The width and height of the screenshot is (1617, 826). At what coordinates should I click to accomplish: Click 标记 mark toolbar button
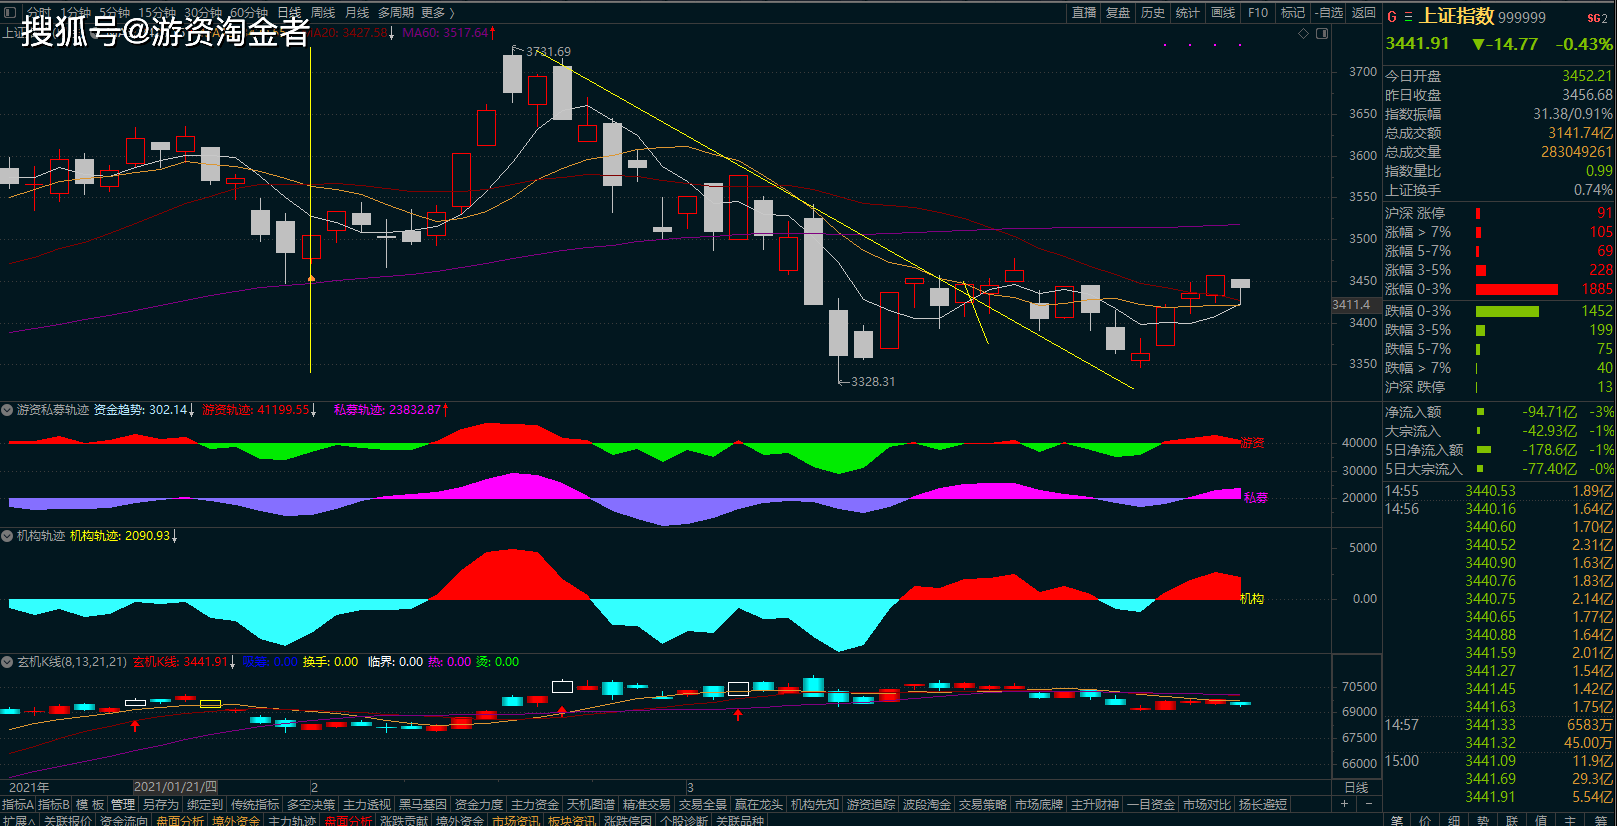(1293, 13)
